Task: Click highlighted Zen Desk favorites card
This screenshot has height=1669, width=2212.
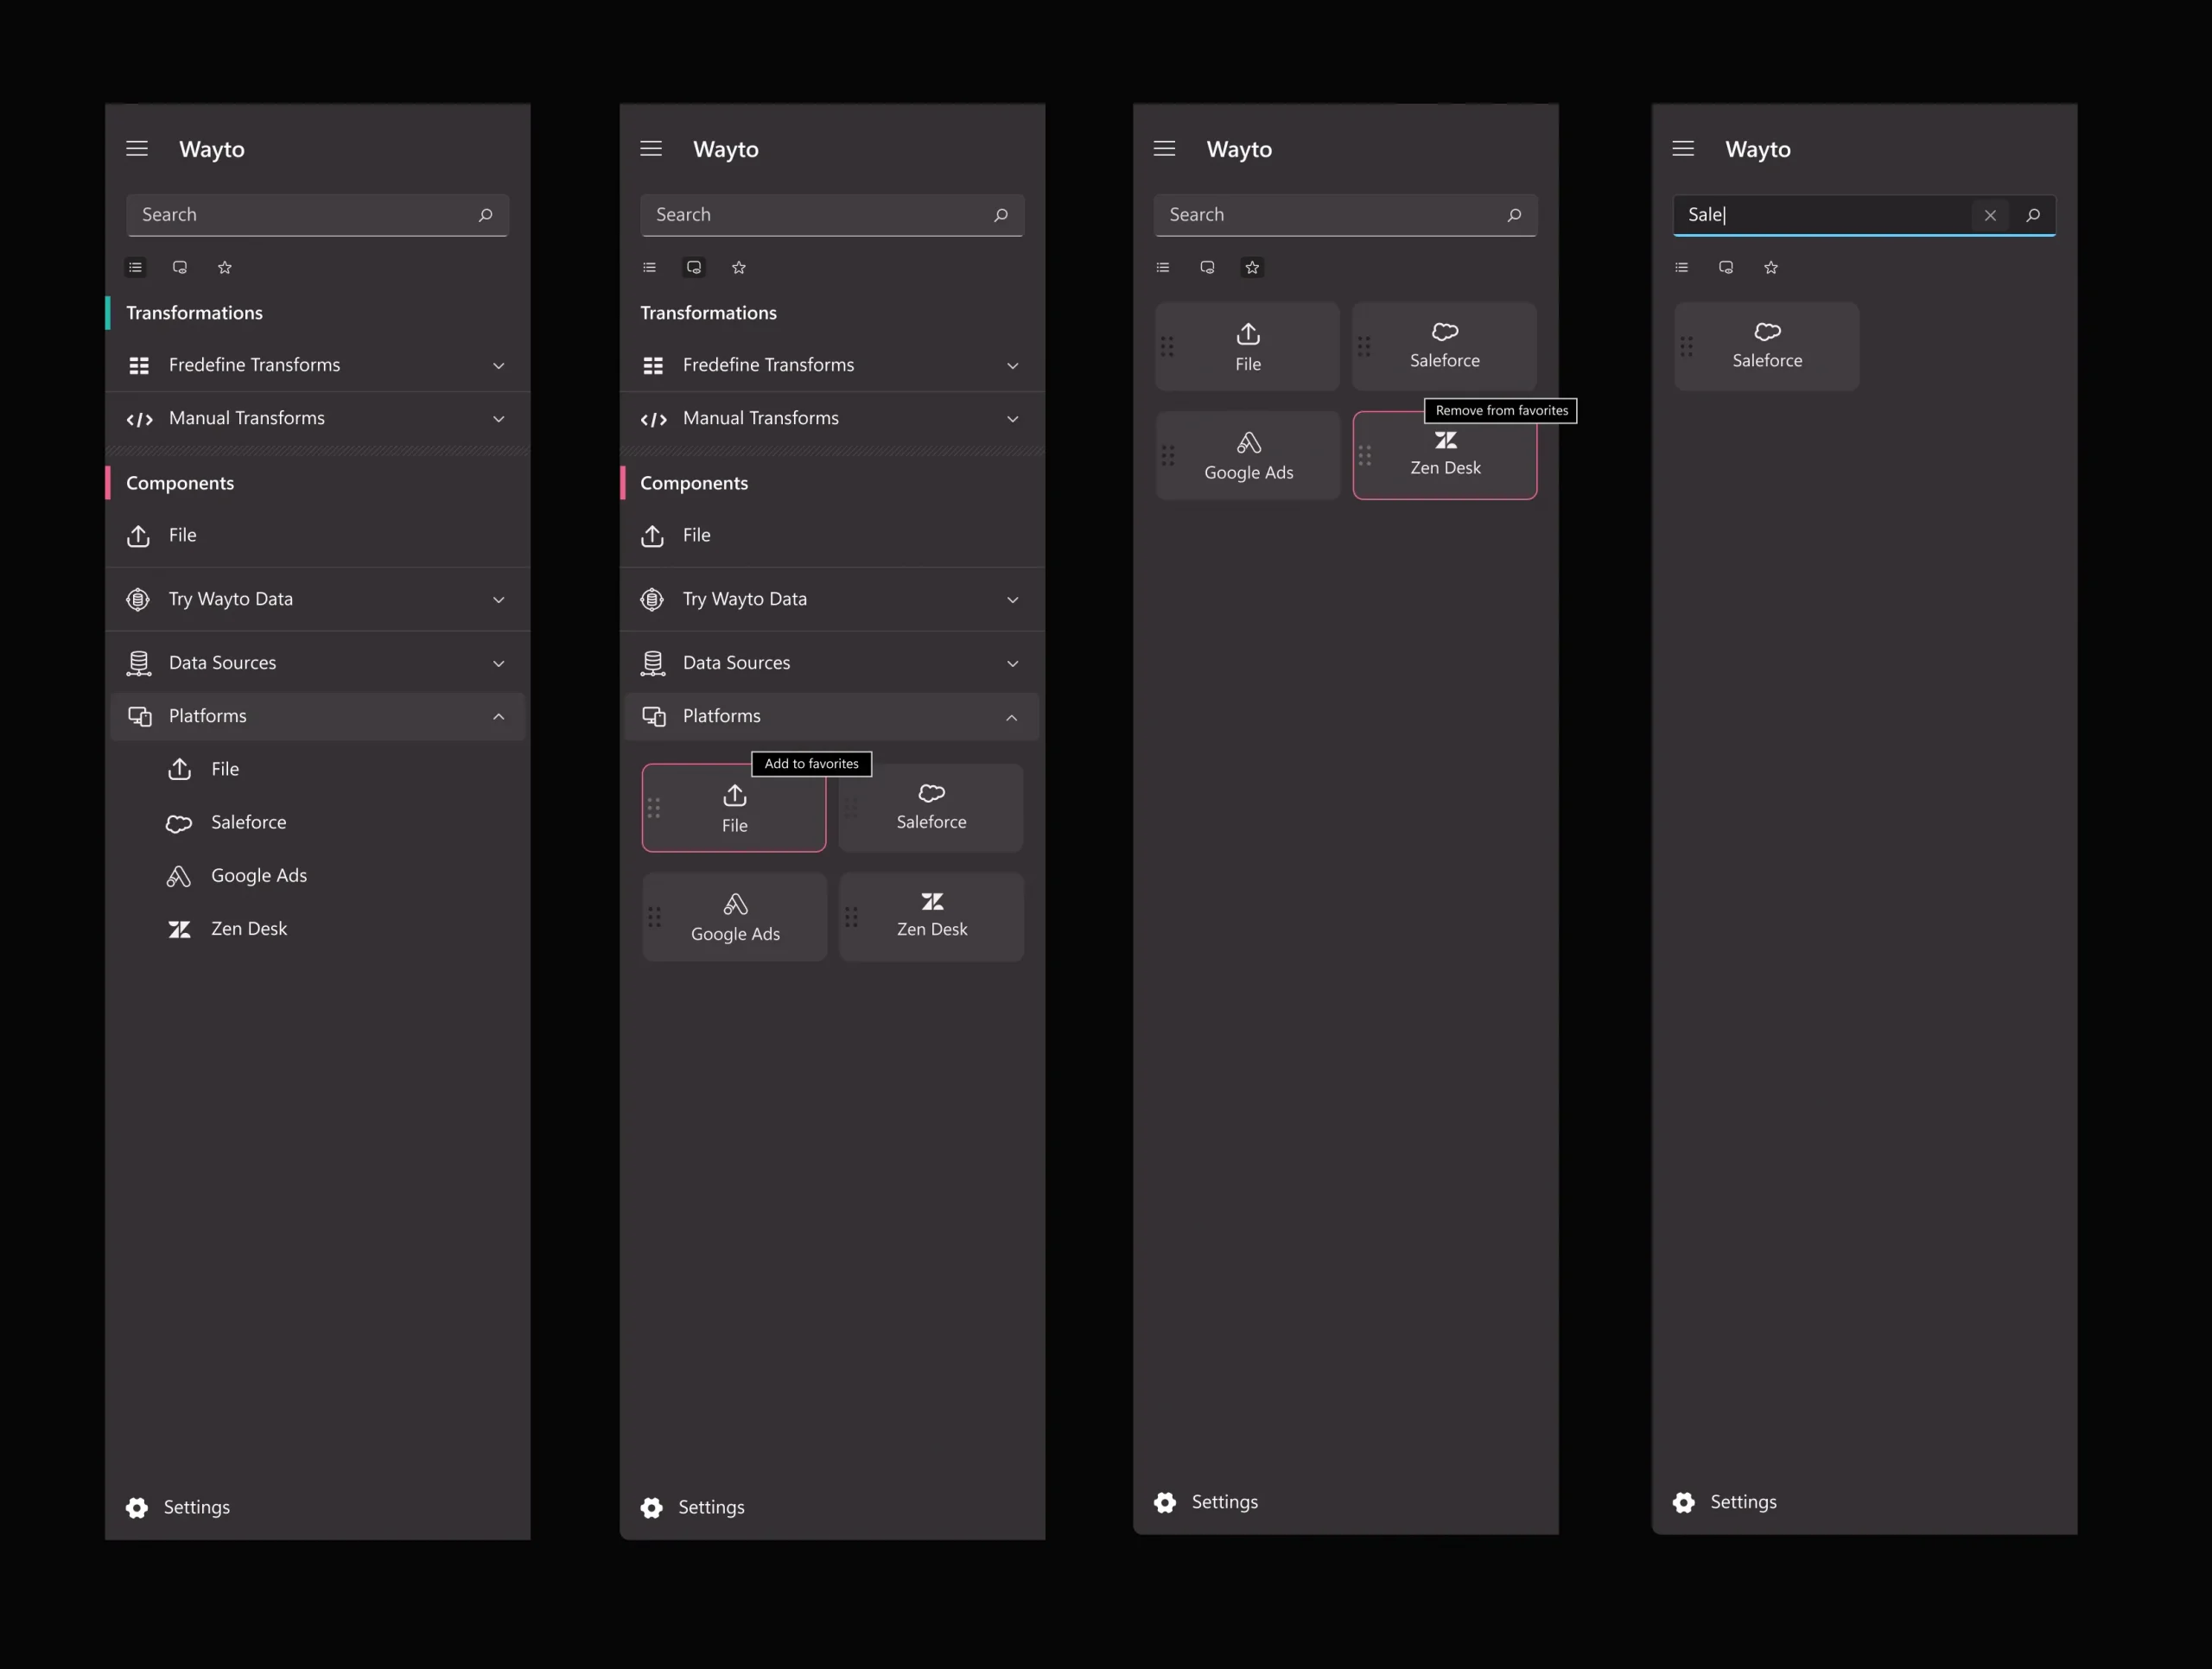Action: tap(1444, 456)
